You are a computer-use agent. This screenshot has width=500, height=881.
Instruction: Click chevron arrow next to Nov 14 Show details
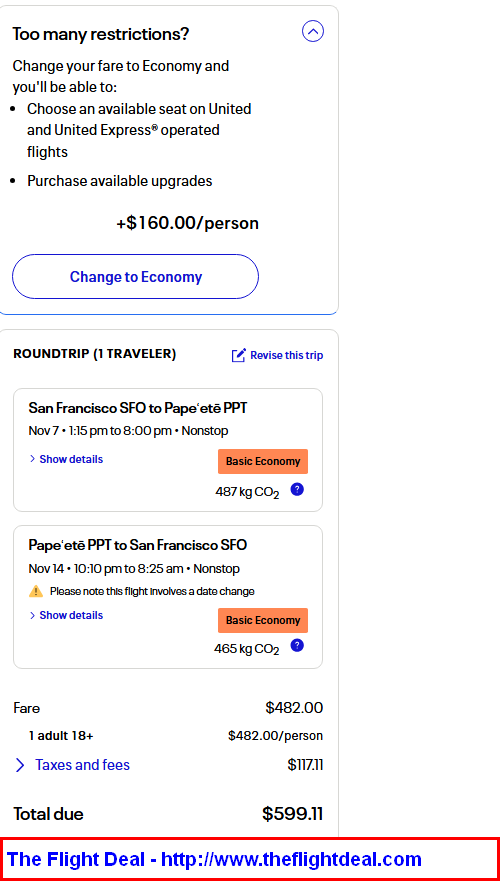[x=33, y=615]
